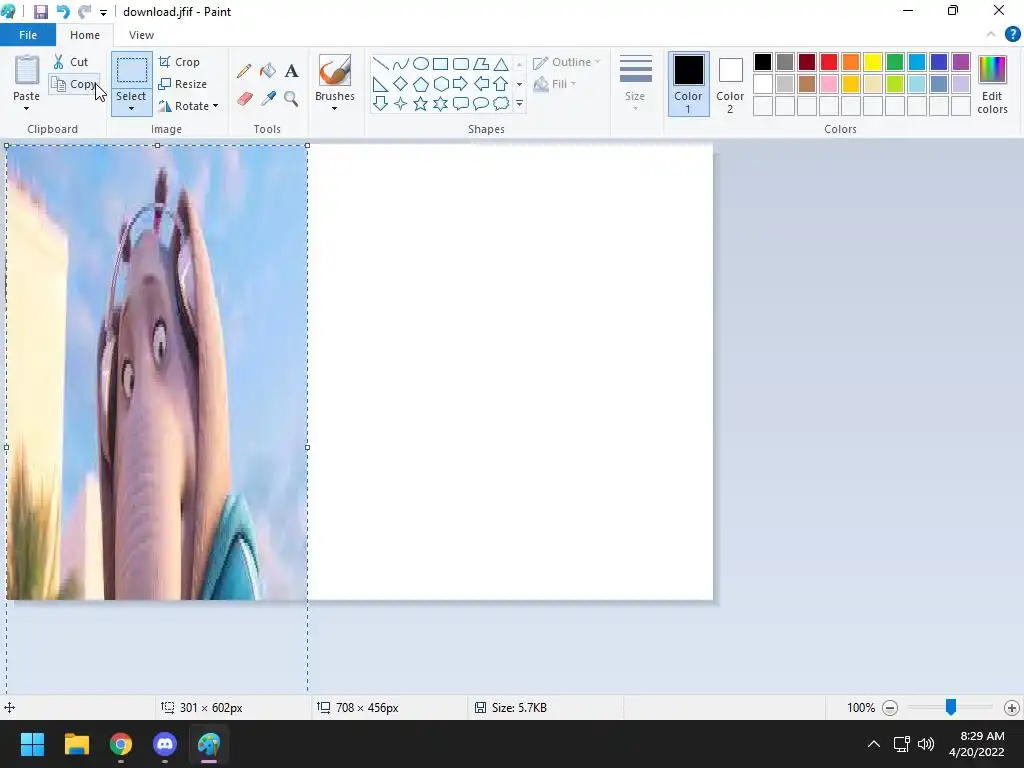Viewport: 1024px width, 768px height.
Task: Open Edit colors dialog
Action: pos(992,85)
